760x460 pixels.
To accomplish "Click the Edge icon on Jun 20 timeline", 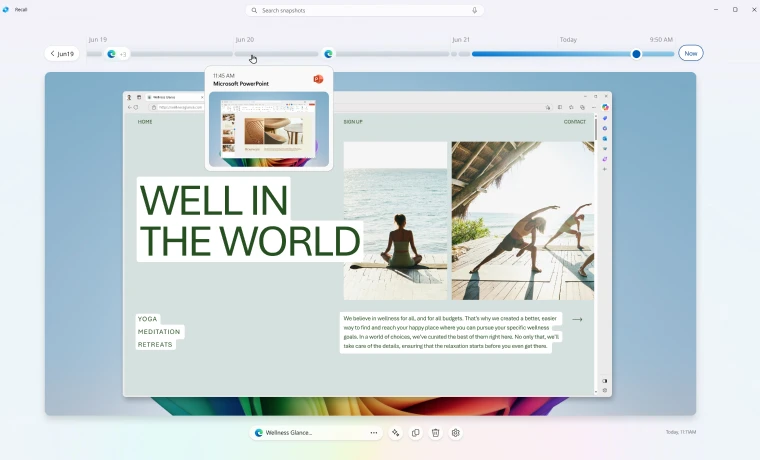I will pyautogui.click(x=328, y=54).
